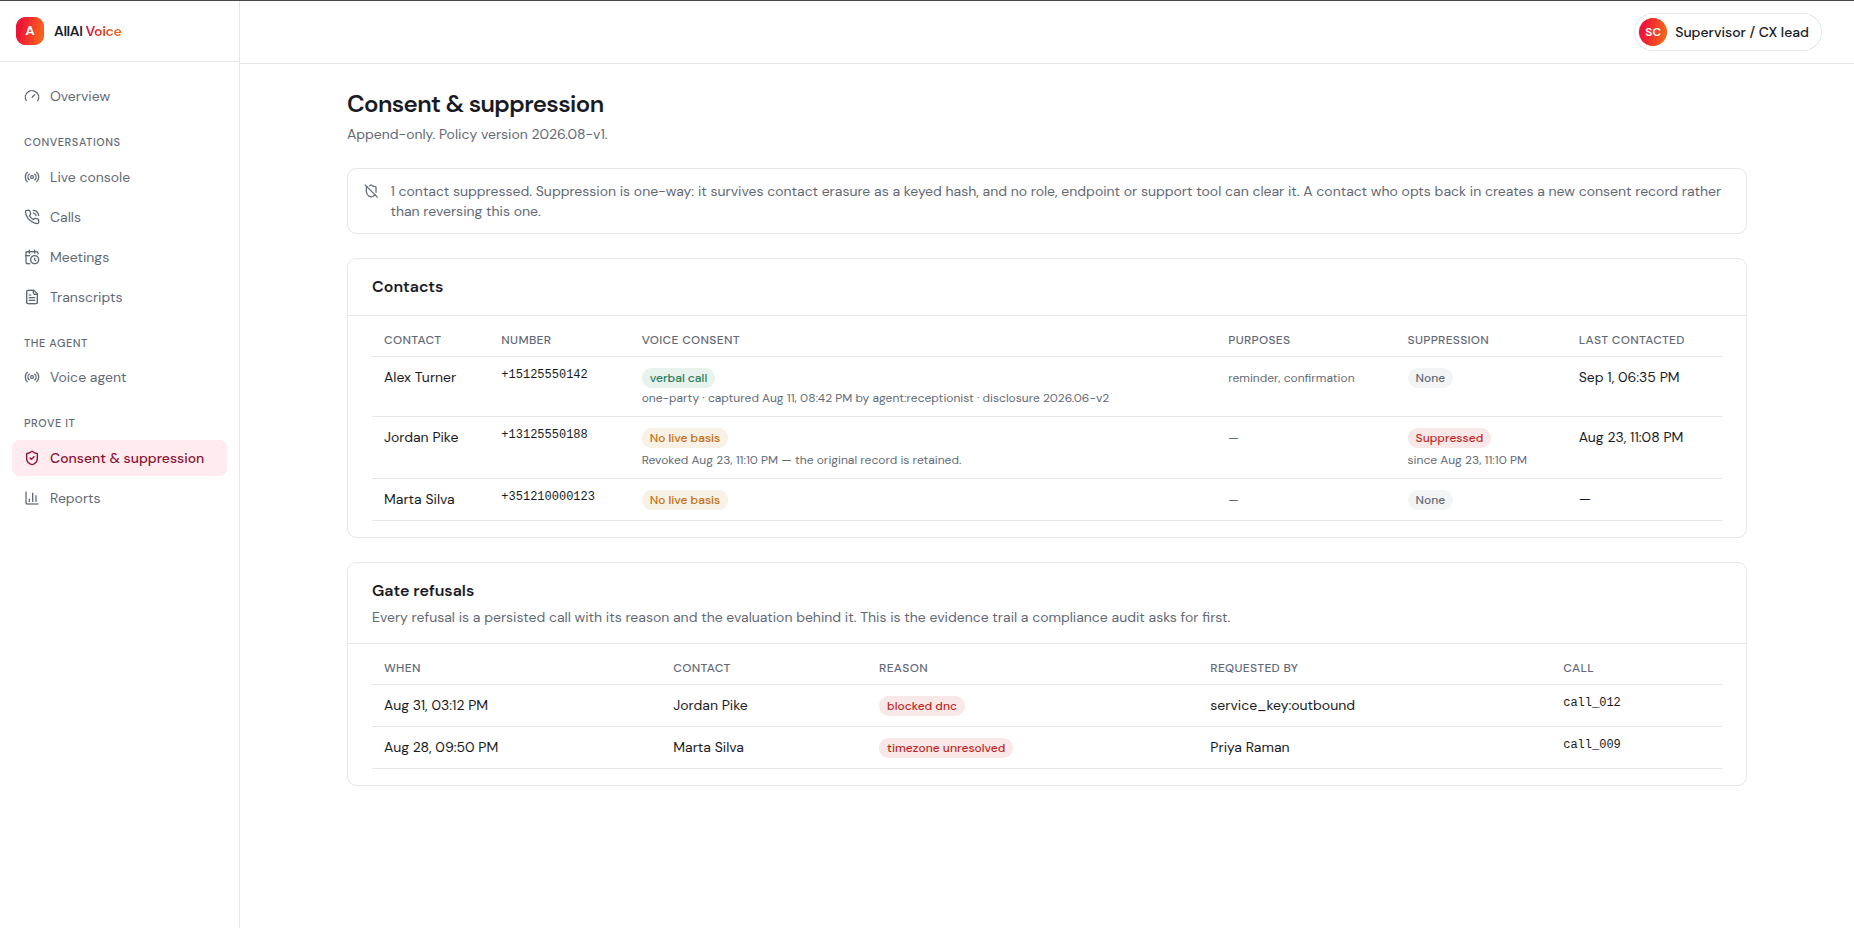
Task: Click the red 'Suppressed' badge
Action: 1449,438
